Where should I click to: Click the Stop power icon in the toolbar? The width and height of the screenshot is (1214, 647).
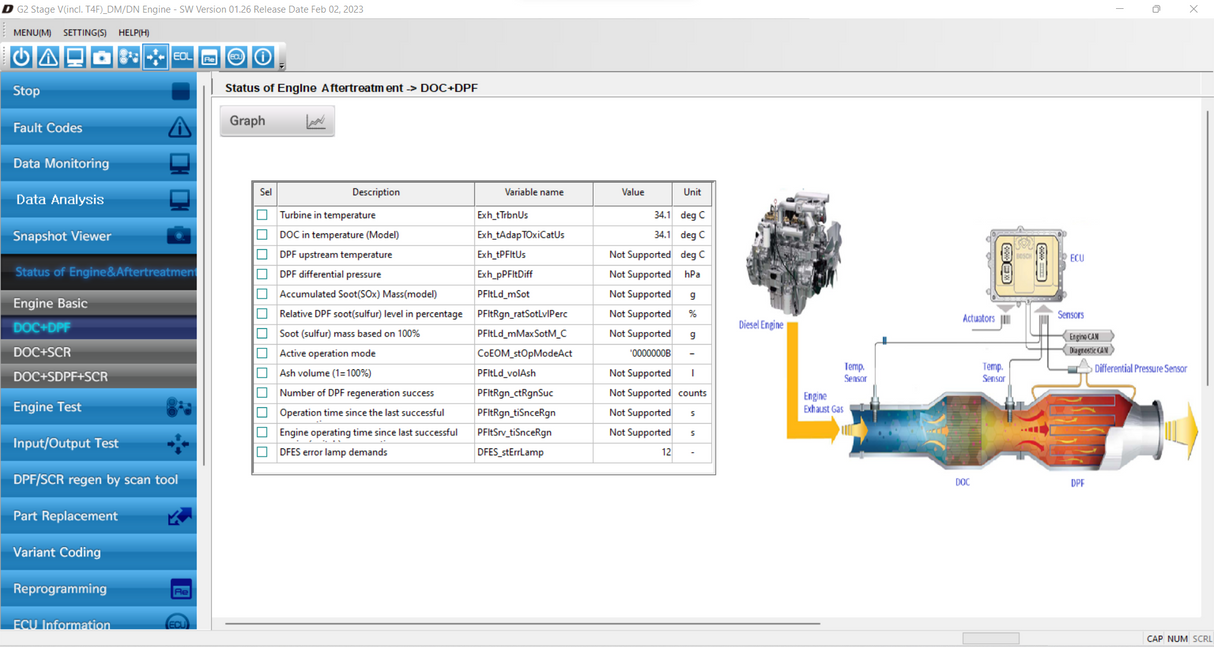pos(21,57)
